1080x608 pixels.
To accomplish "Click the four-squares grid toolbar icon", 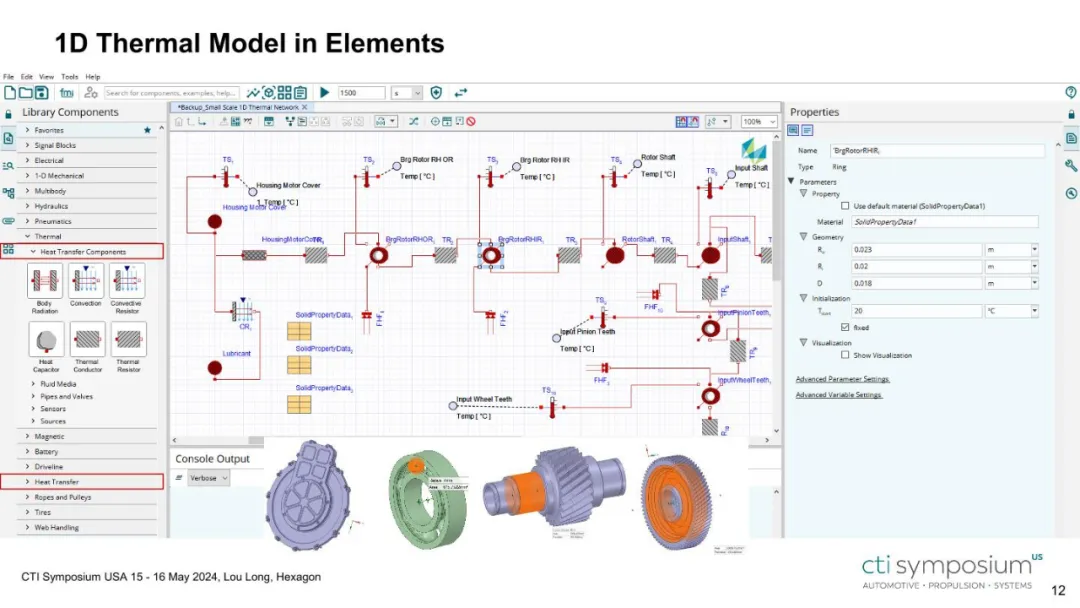I will click(x=284, y=92).
